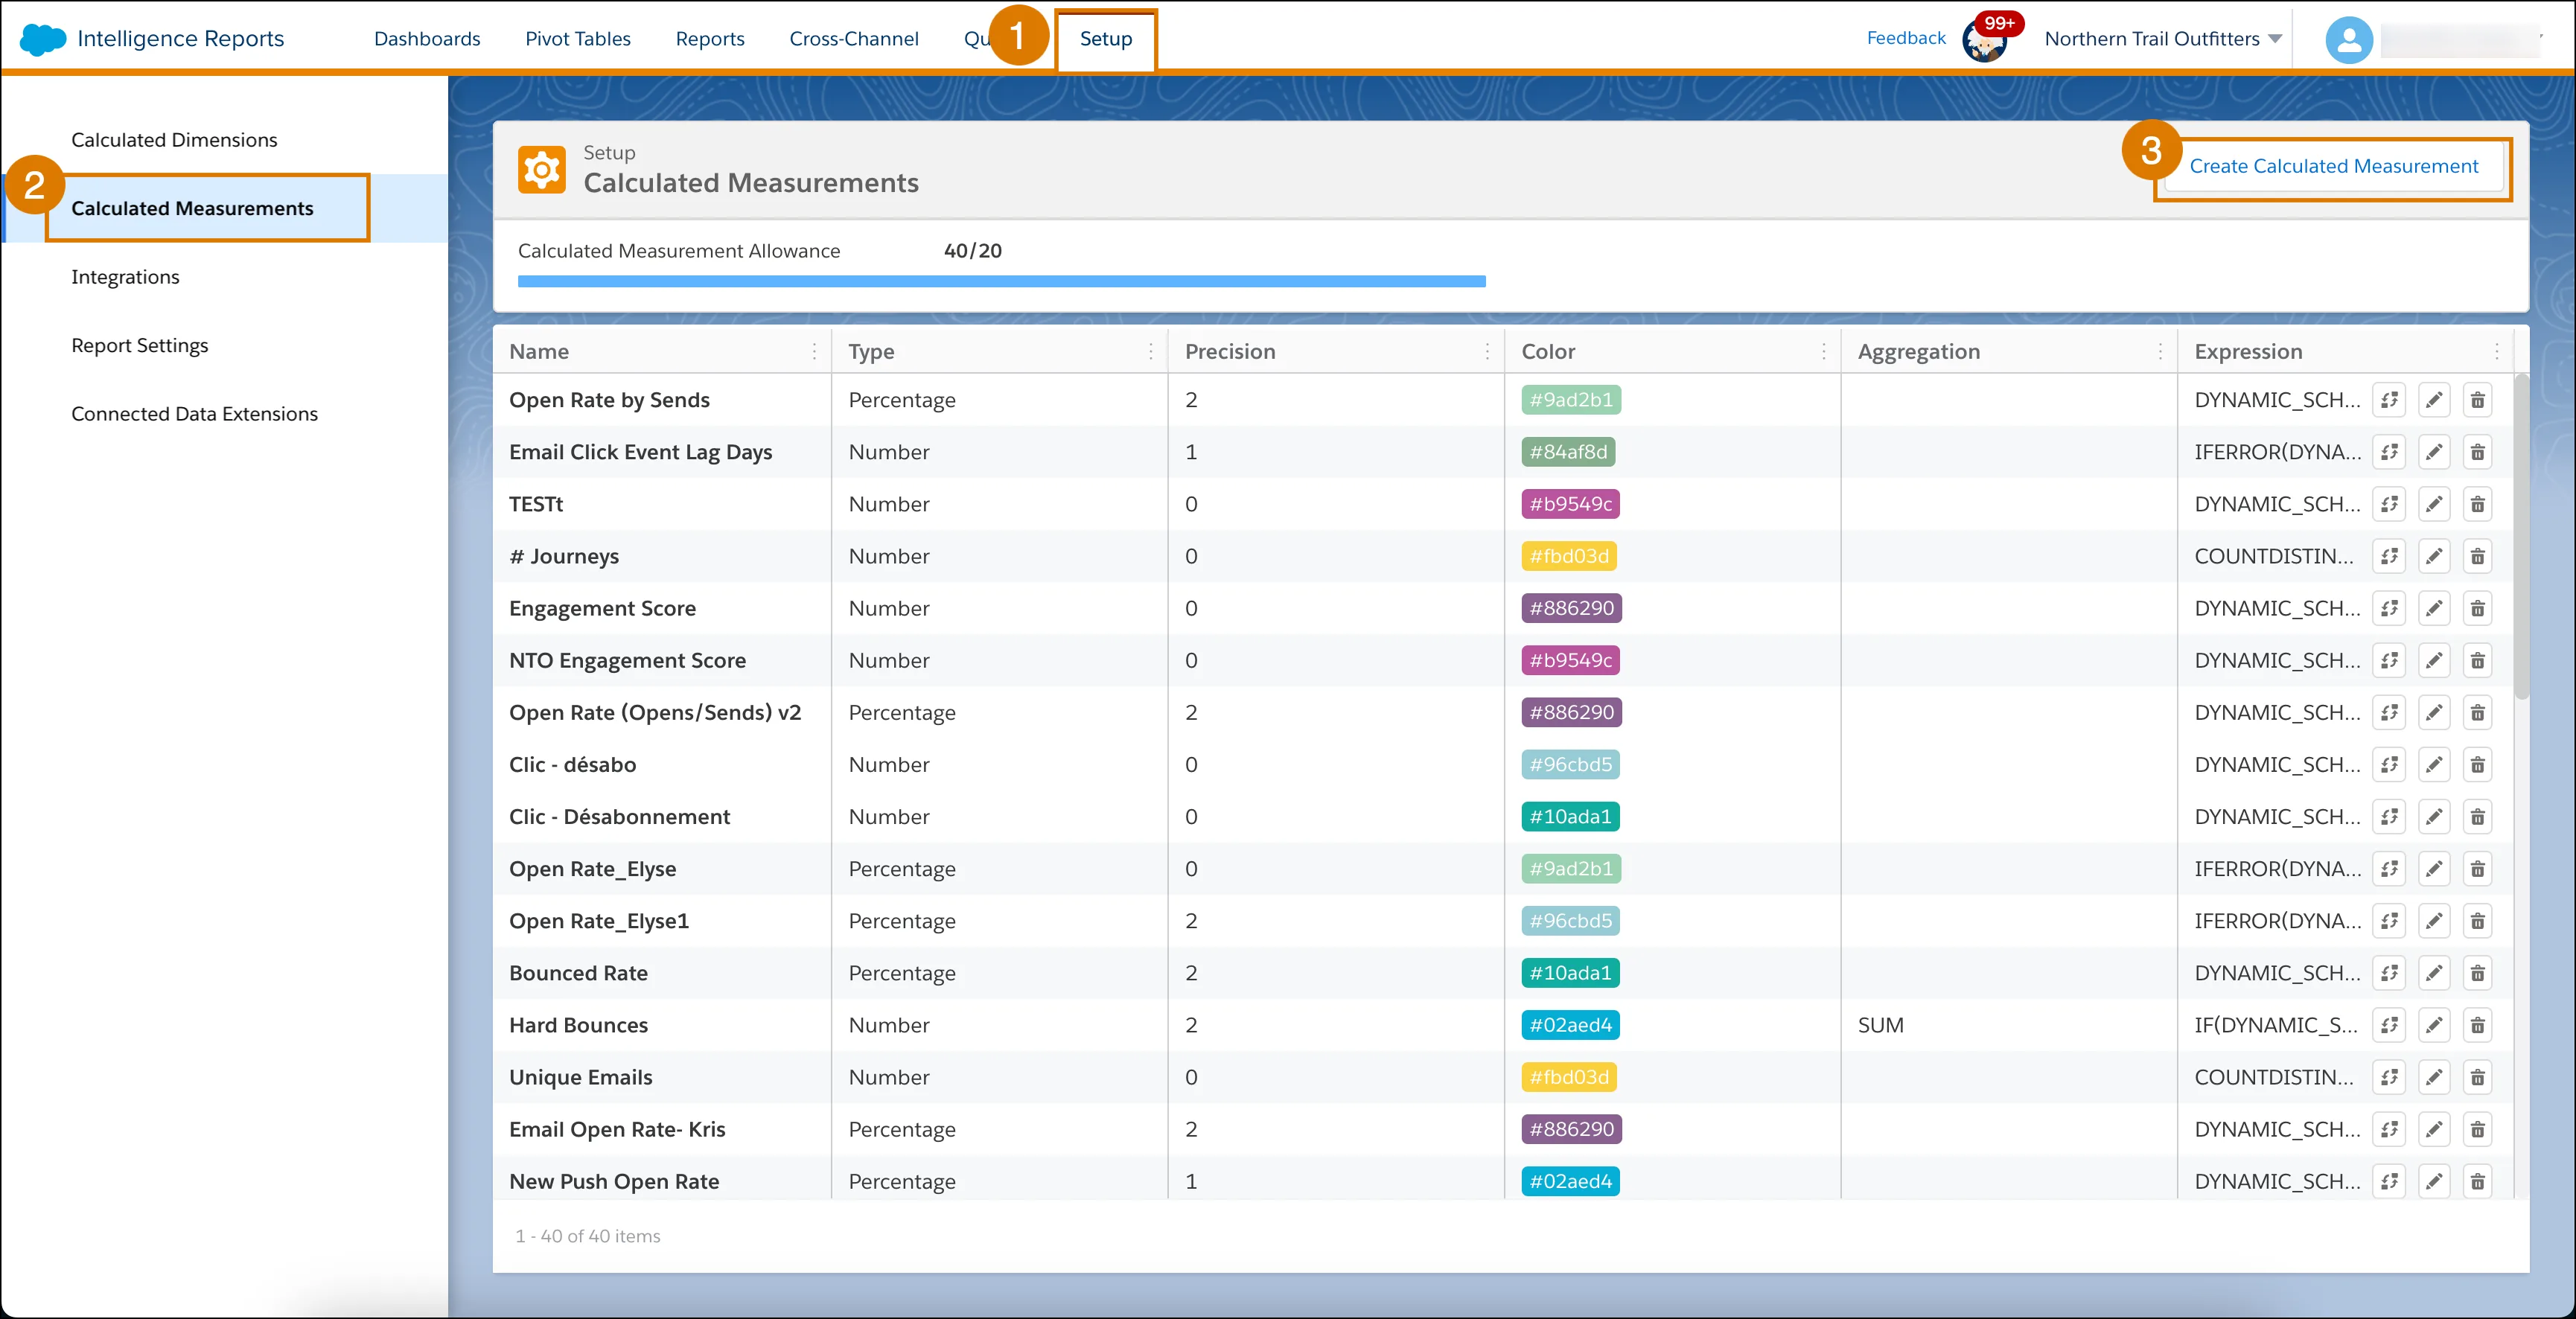The width and height of the screenshot is (2576, 1319).
Task: Click the delete icon for TESTt row
Action: point(2481,505)
